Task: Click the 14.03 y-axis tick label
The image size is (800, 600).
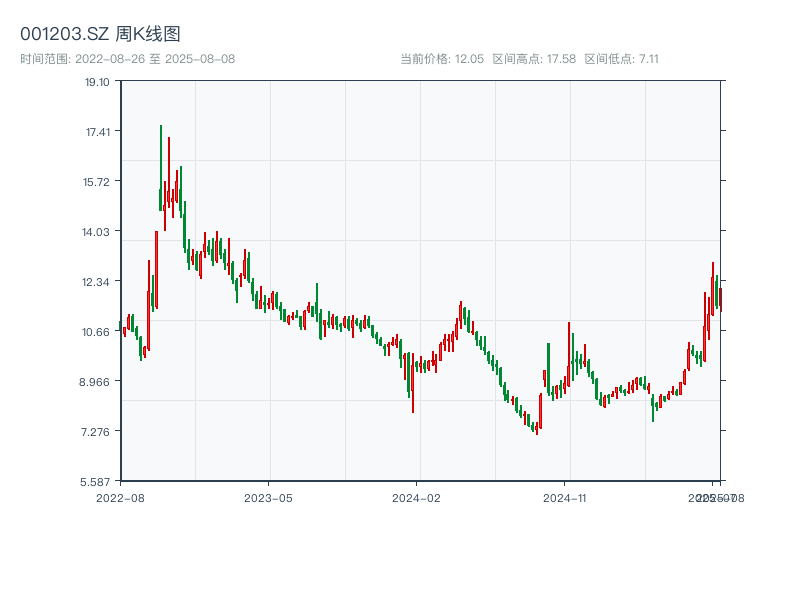Action: coord(98,232)
